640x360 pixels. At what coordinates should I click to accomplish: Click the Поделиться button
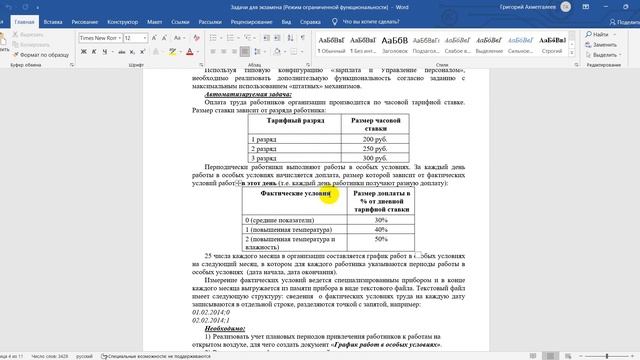(x=624, y=22)
